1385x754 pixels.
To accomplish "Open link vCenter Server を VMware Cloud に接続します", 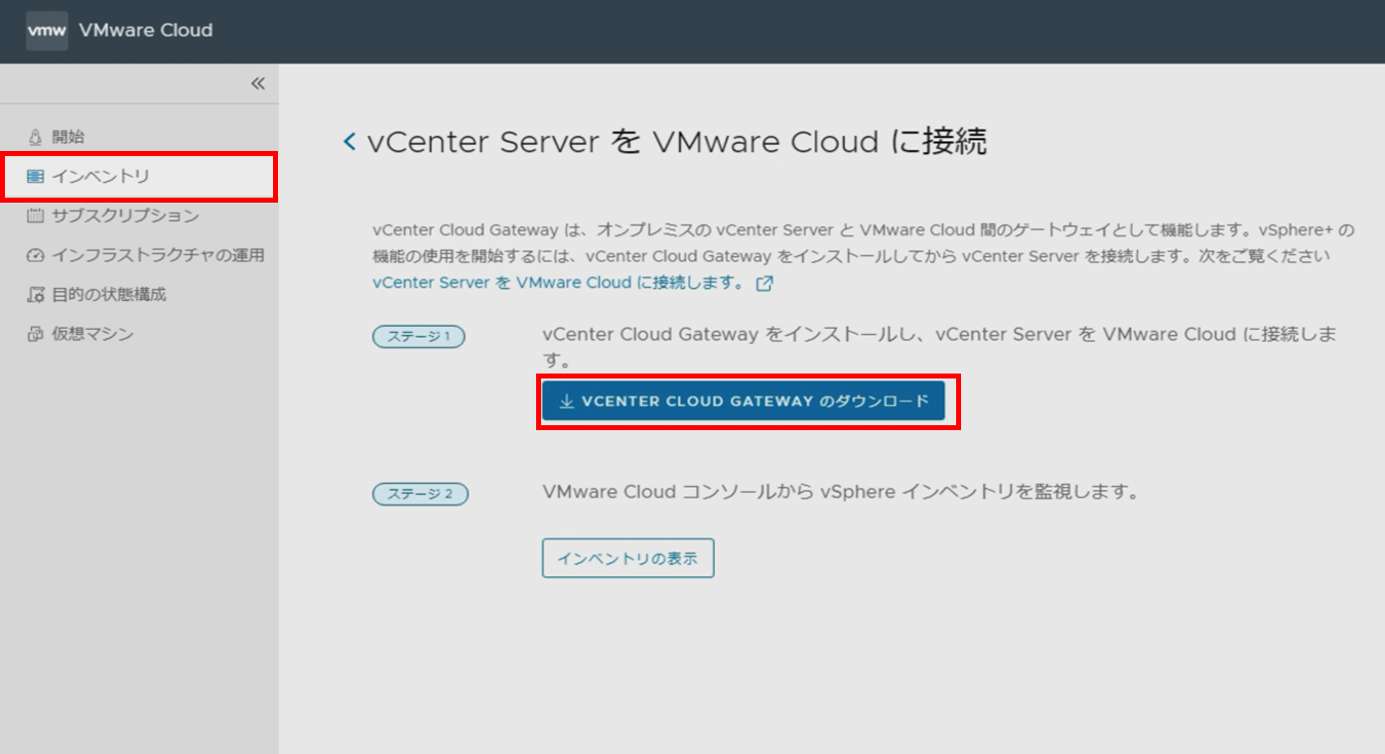I will pyautogui.click(x=558, y=283).
